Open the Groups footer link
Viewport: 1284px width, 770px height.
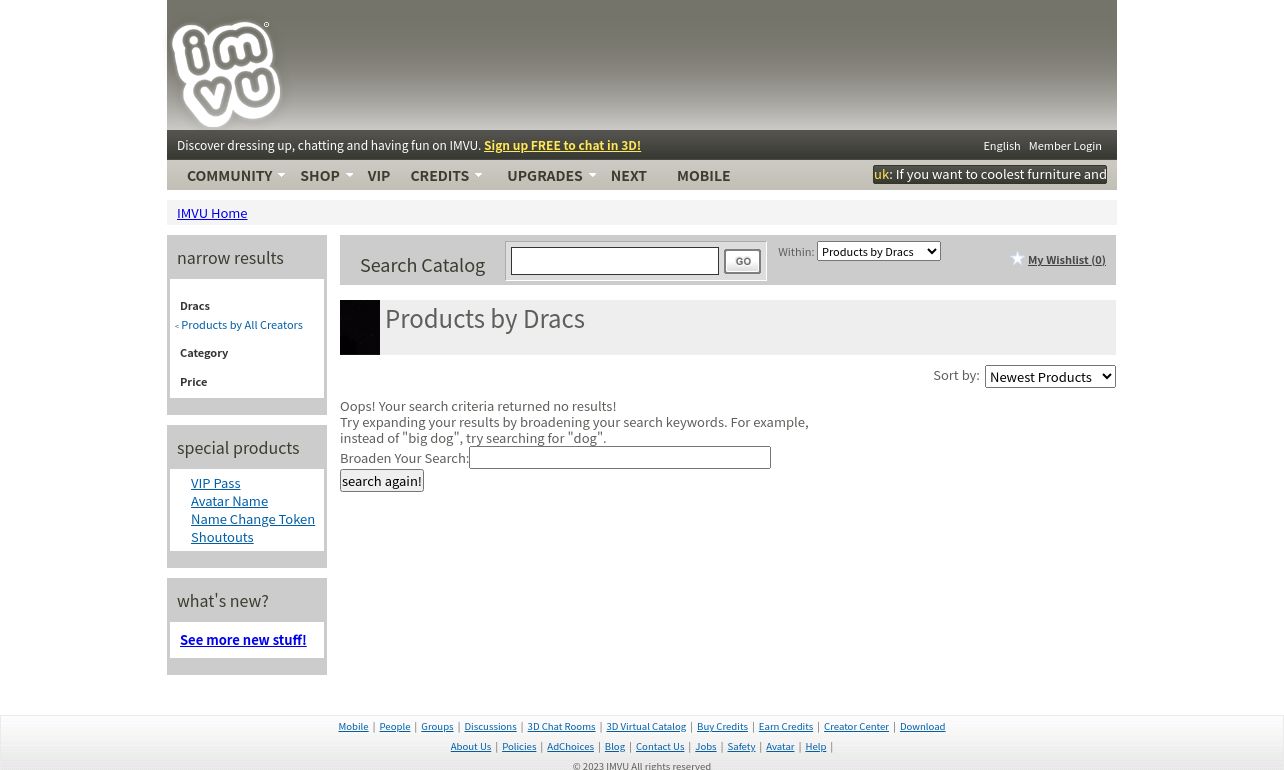point(437,727)
